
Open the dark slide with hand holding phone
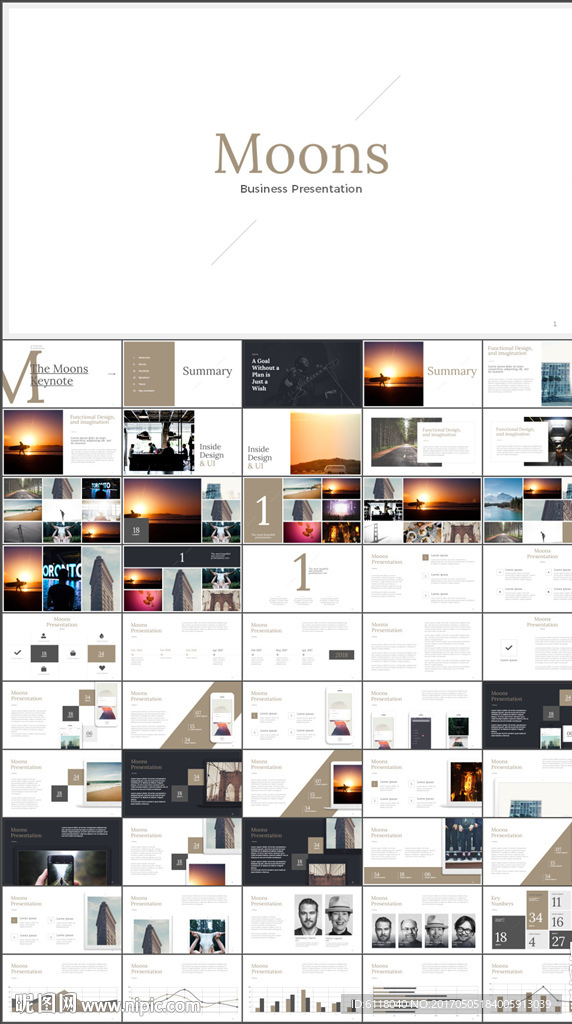point(61,852)
